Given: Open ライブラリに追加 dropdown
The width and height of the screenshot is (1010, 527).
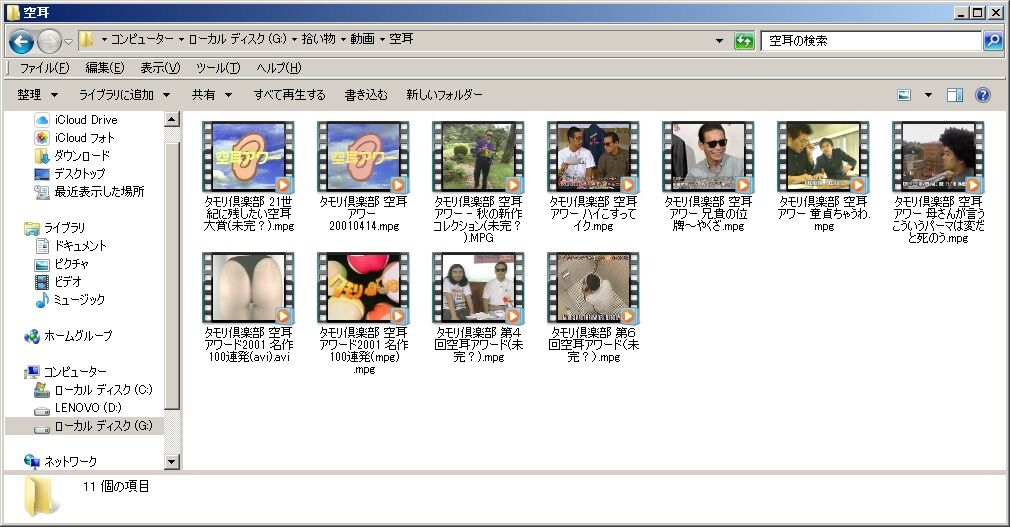Looking at the screenshot, I should [x=124, y=95].
